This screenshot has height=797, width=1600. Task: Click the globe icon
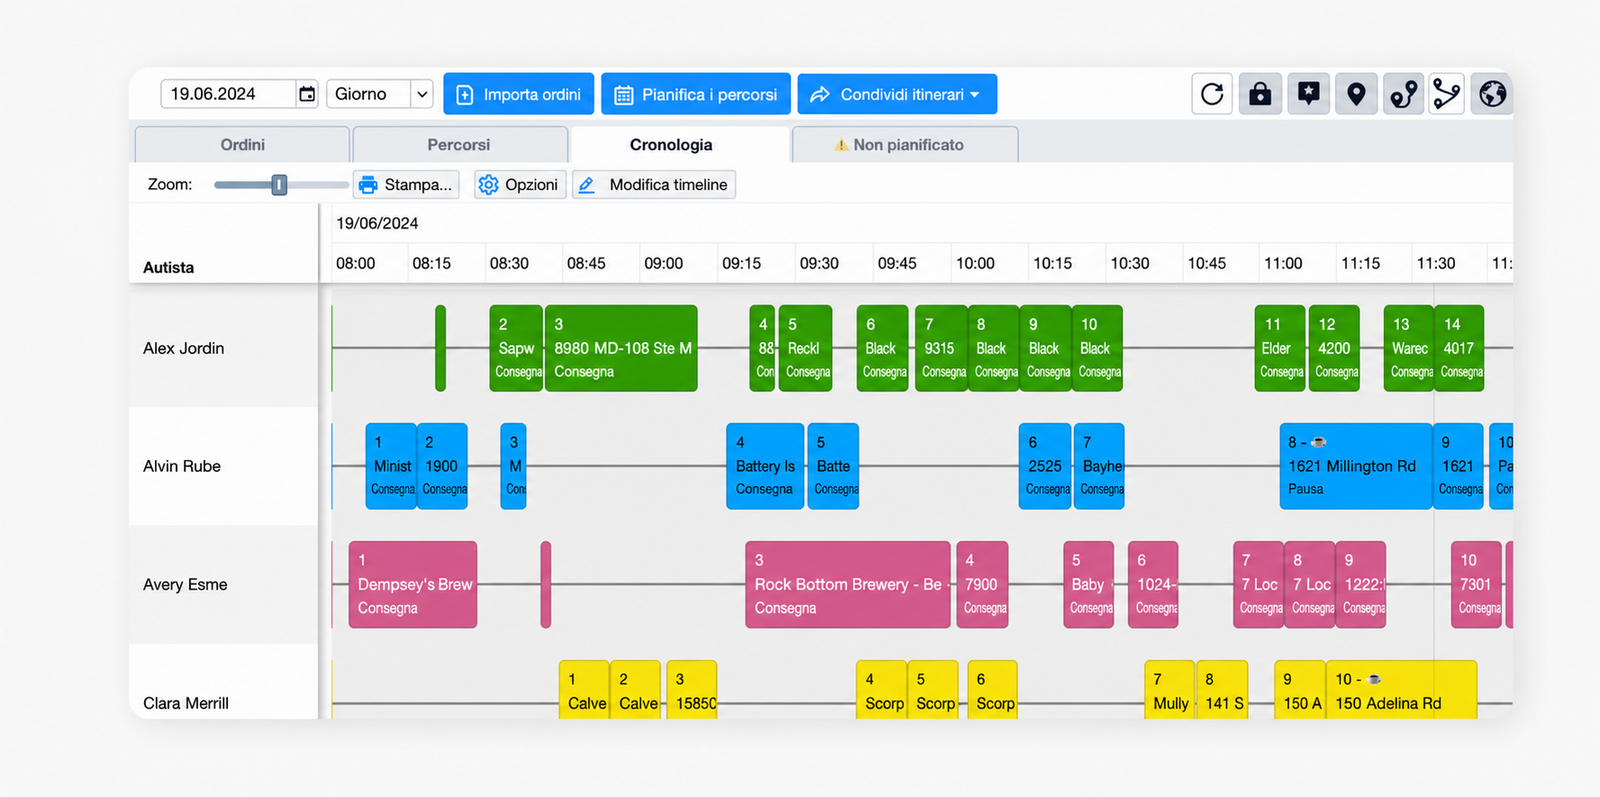1492,94
